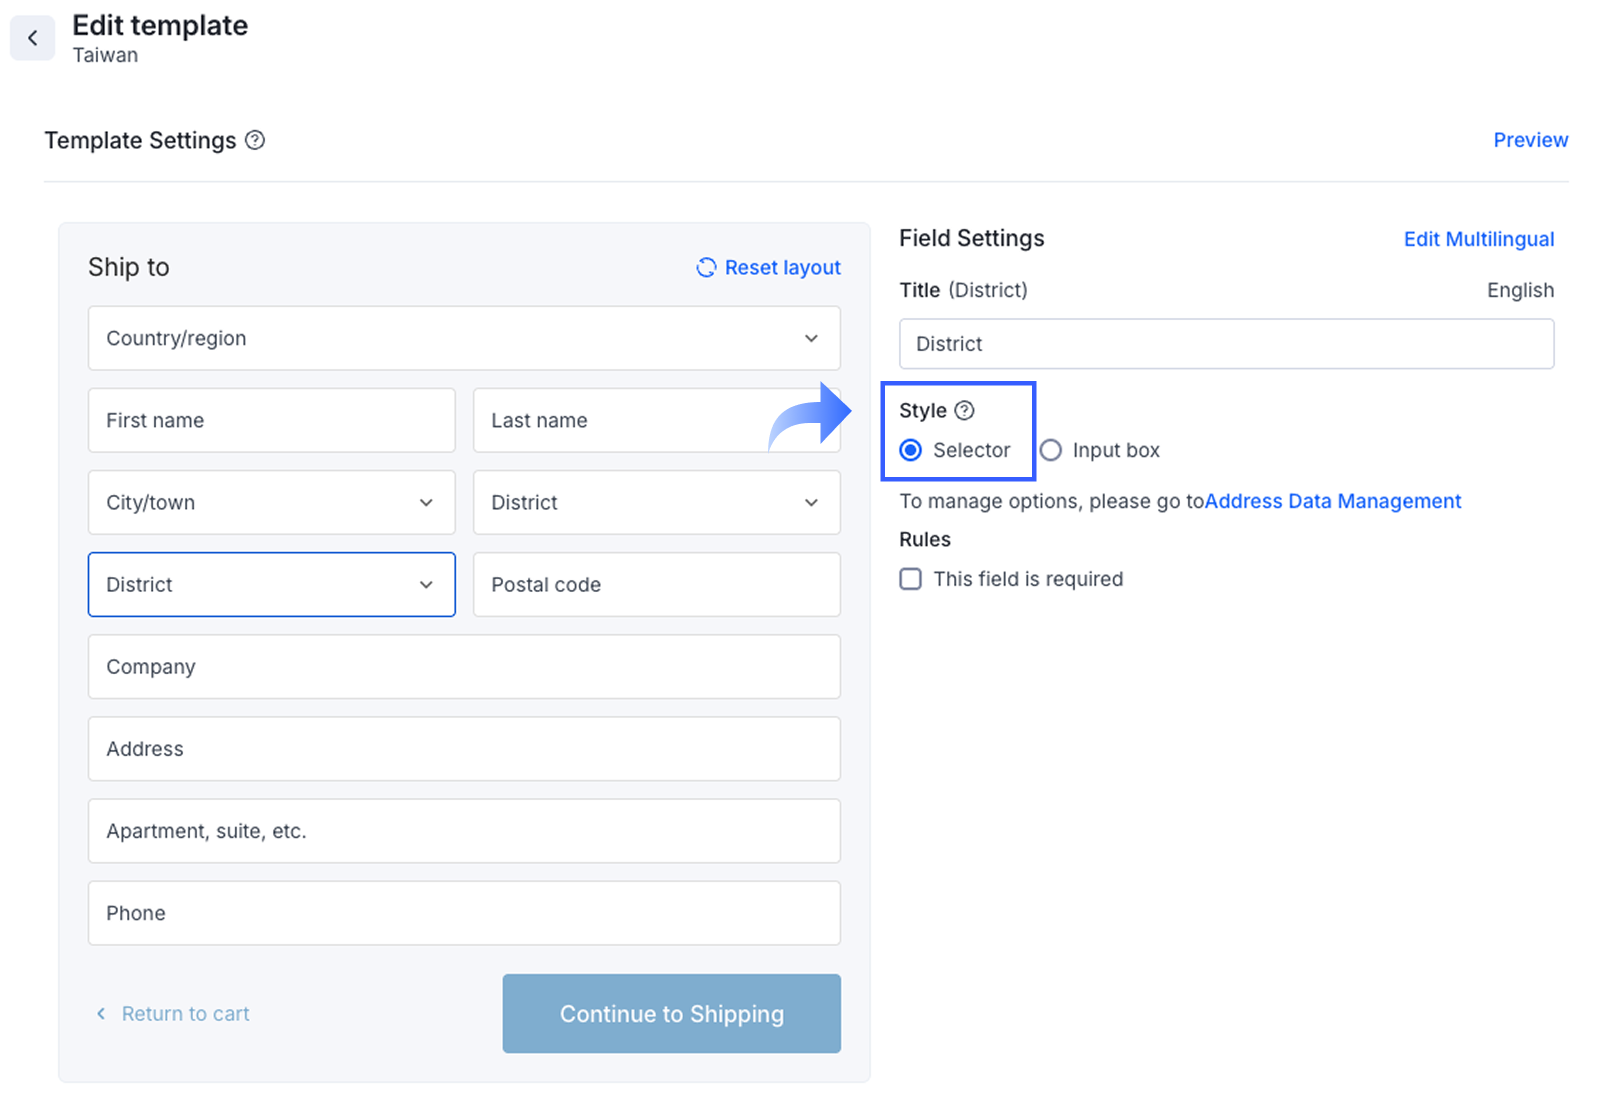Click the Preview link
Screen dimensions: 1620x1103
[1530, 140]
